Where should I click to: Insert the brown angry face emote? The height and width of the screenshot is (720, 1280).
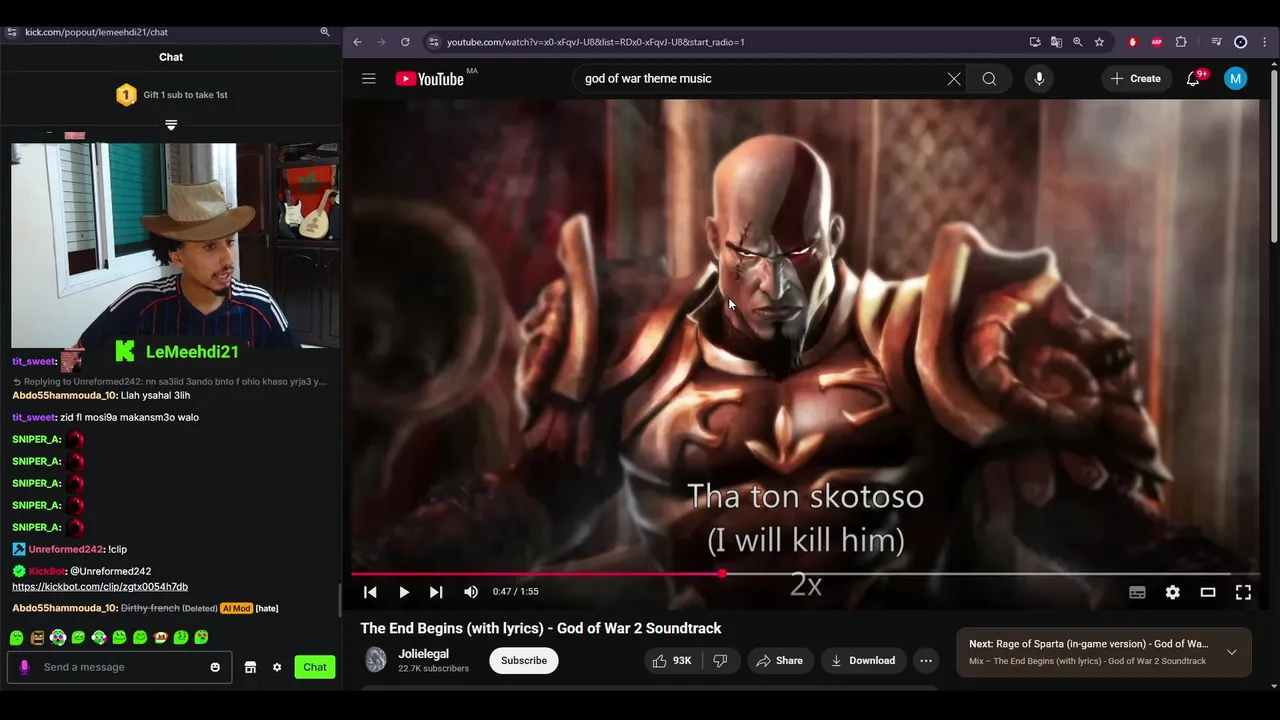click(37, 638)
